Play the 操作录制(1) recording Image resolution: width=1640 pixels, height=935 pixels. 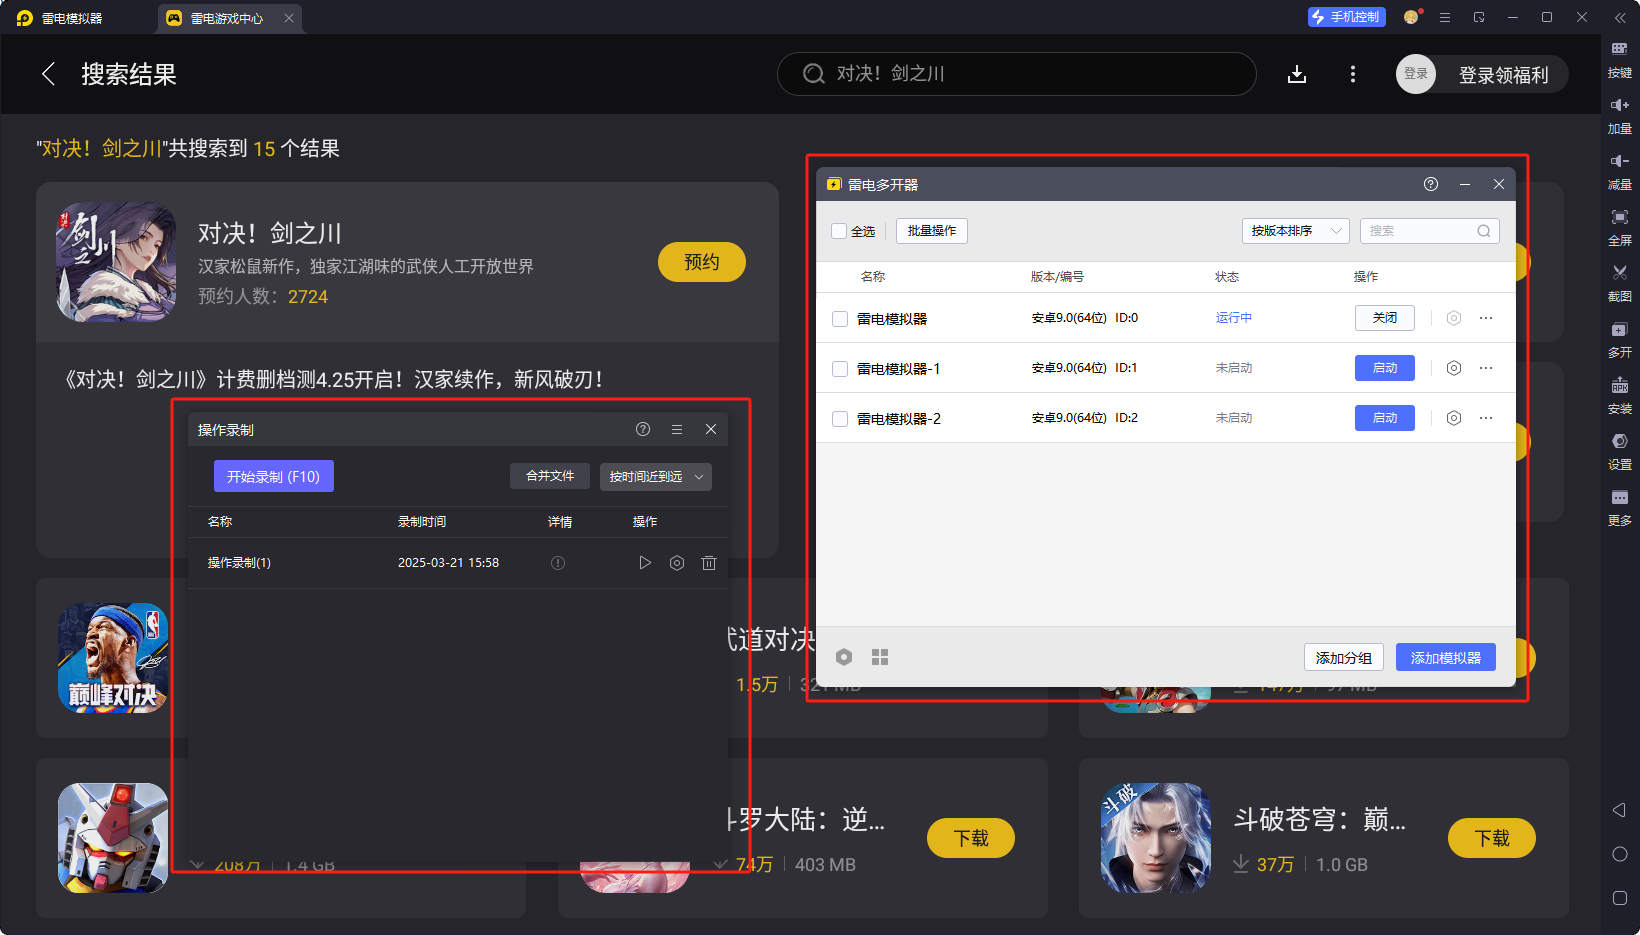pos(645,563)
